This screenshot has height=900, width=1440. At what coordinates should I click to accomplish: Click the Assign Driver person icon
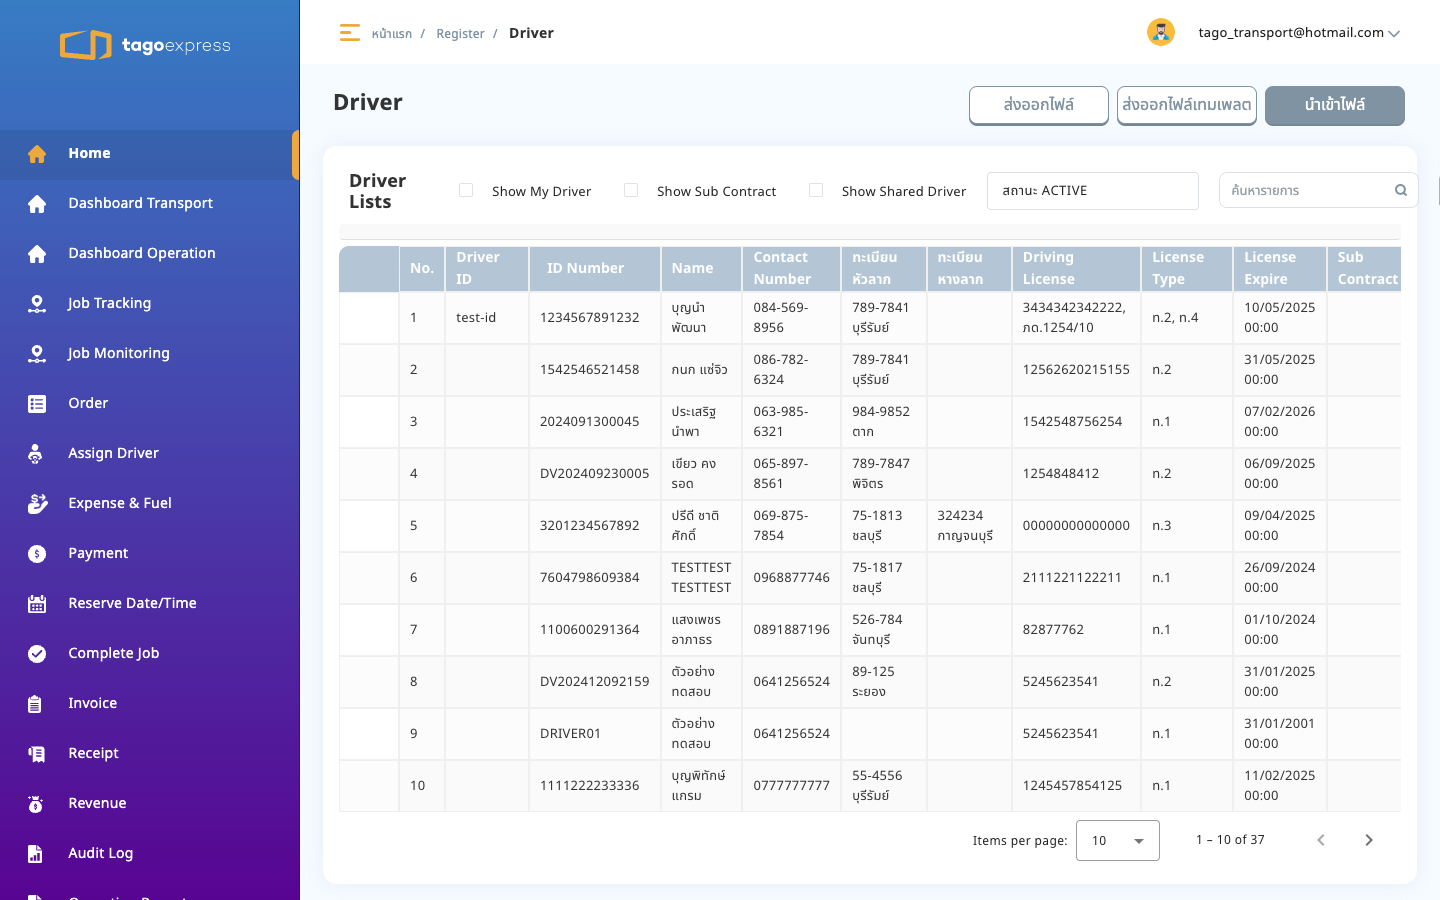[37, 454]
